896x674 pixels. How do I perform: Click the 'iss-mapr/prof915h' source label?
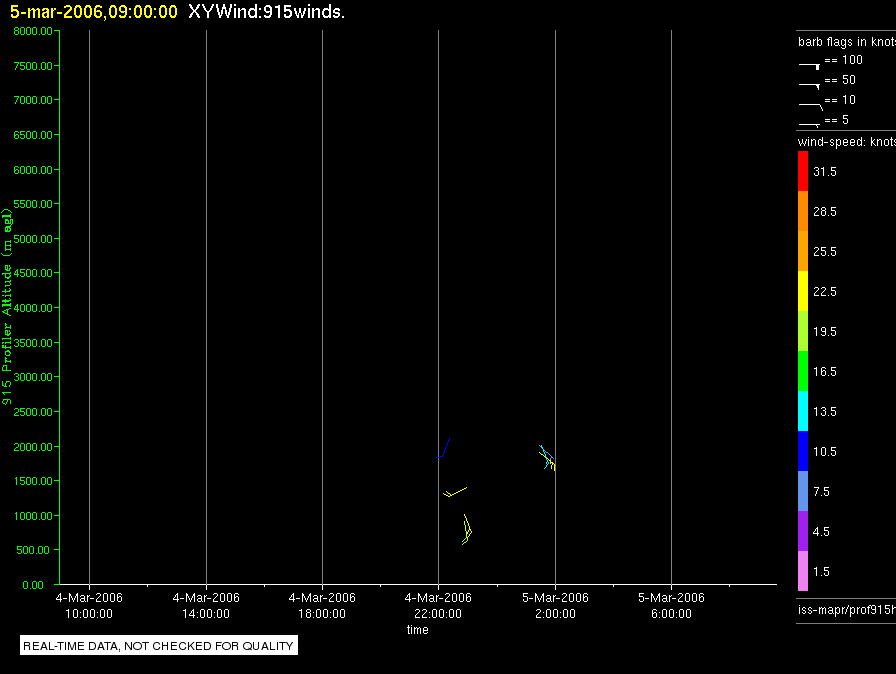pyautogui.click(x=847, y=609)
